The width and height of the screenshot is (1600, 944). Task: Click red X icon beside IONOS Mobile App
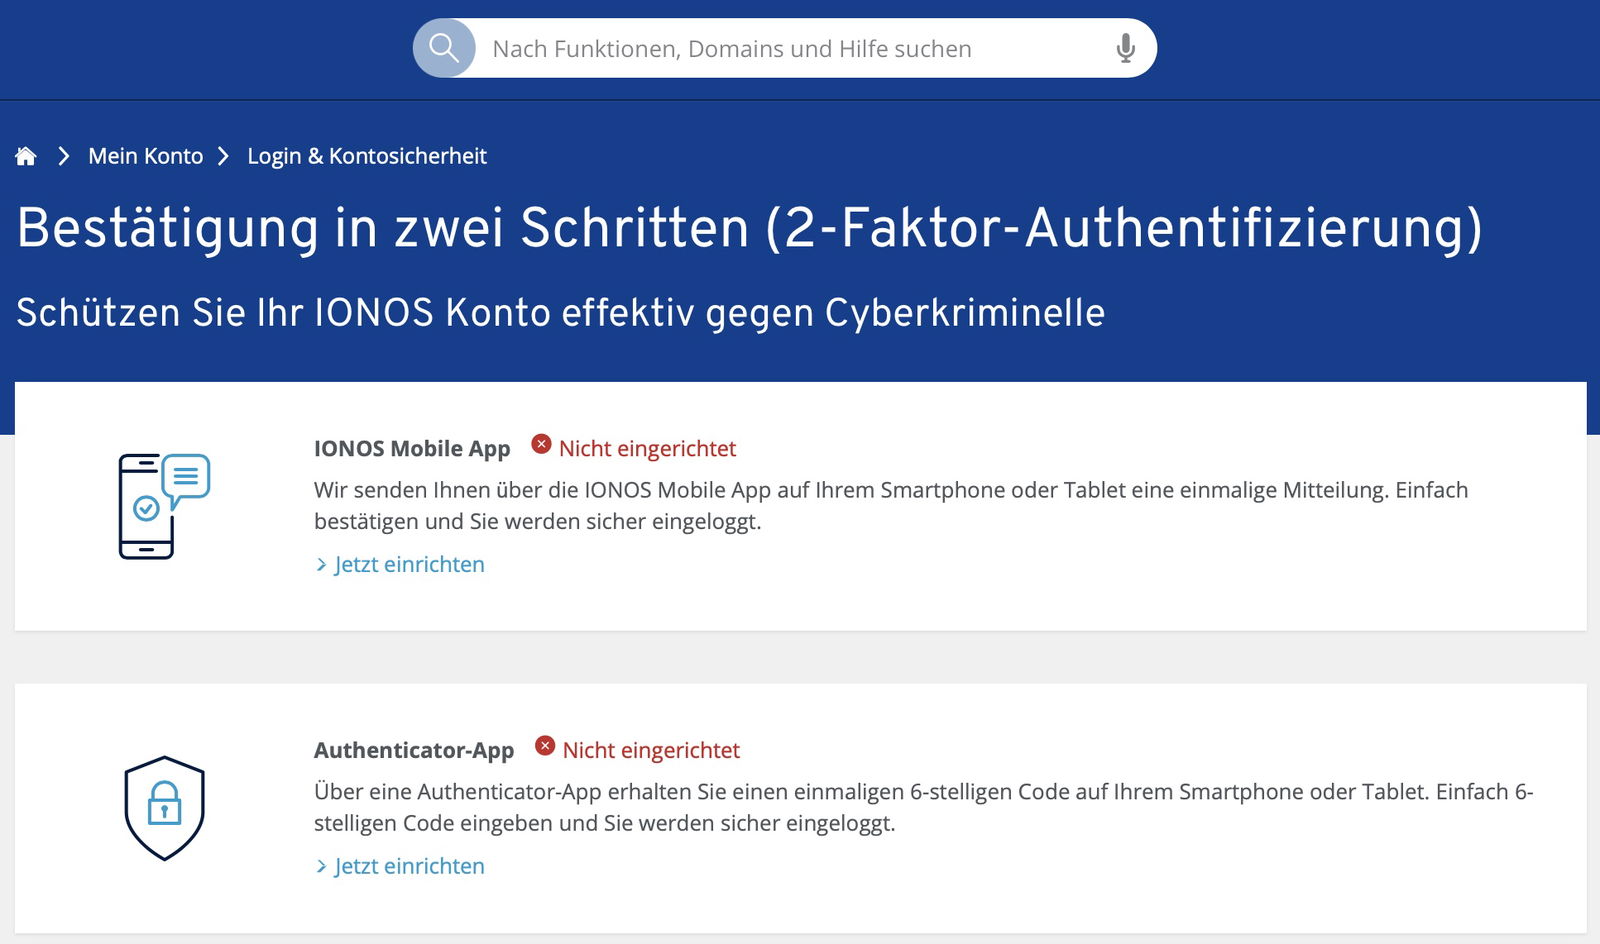541,444
